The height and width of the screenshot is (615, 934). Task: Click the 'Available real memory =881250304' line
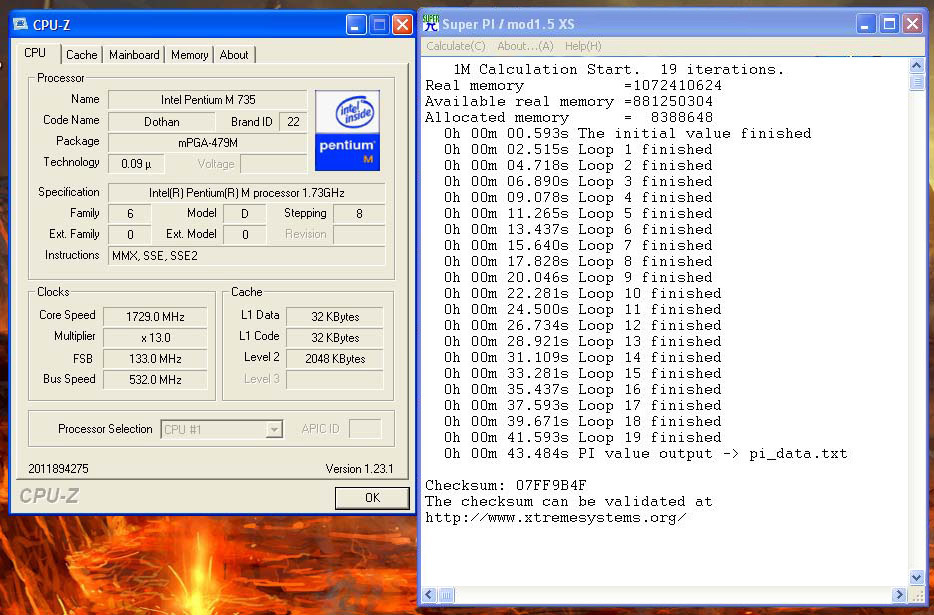pos(569,101)
